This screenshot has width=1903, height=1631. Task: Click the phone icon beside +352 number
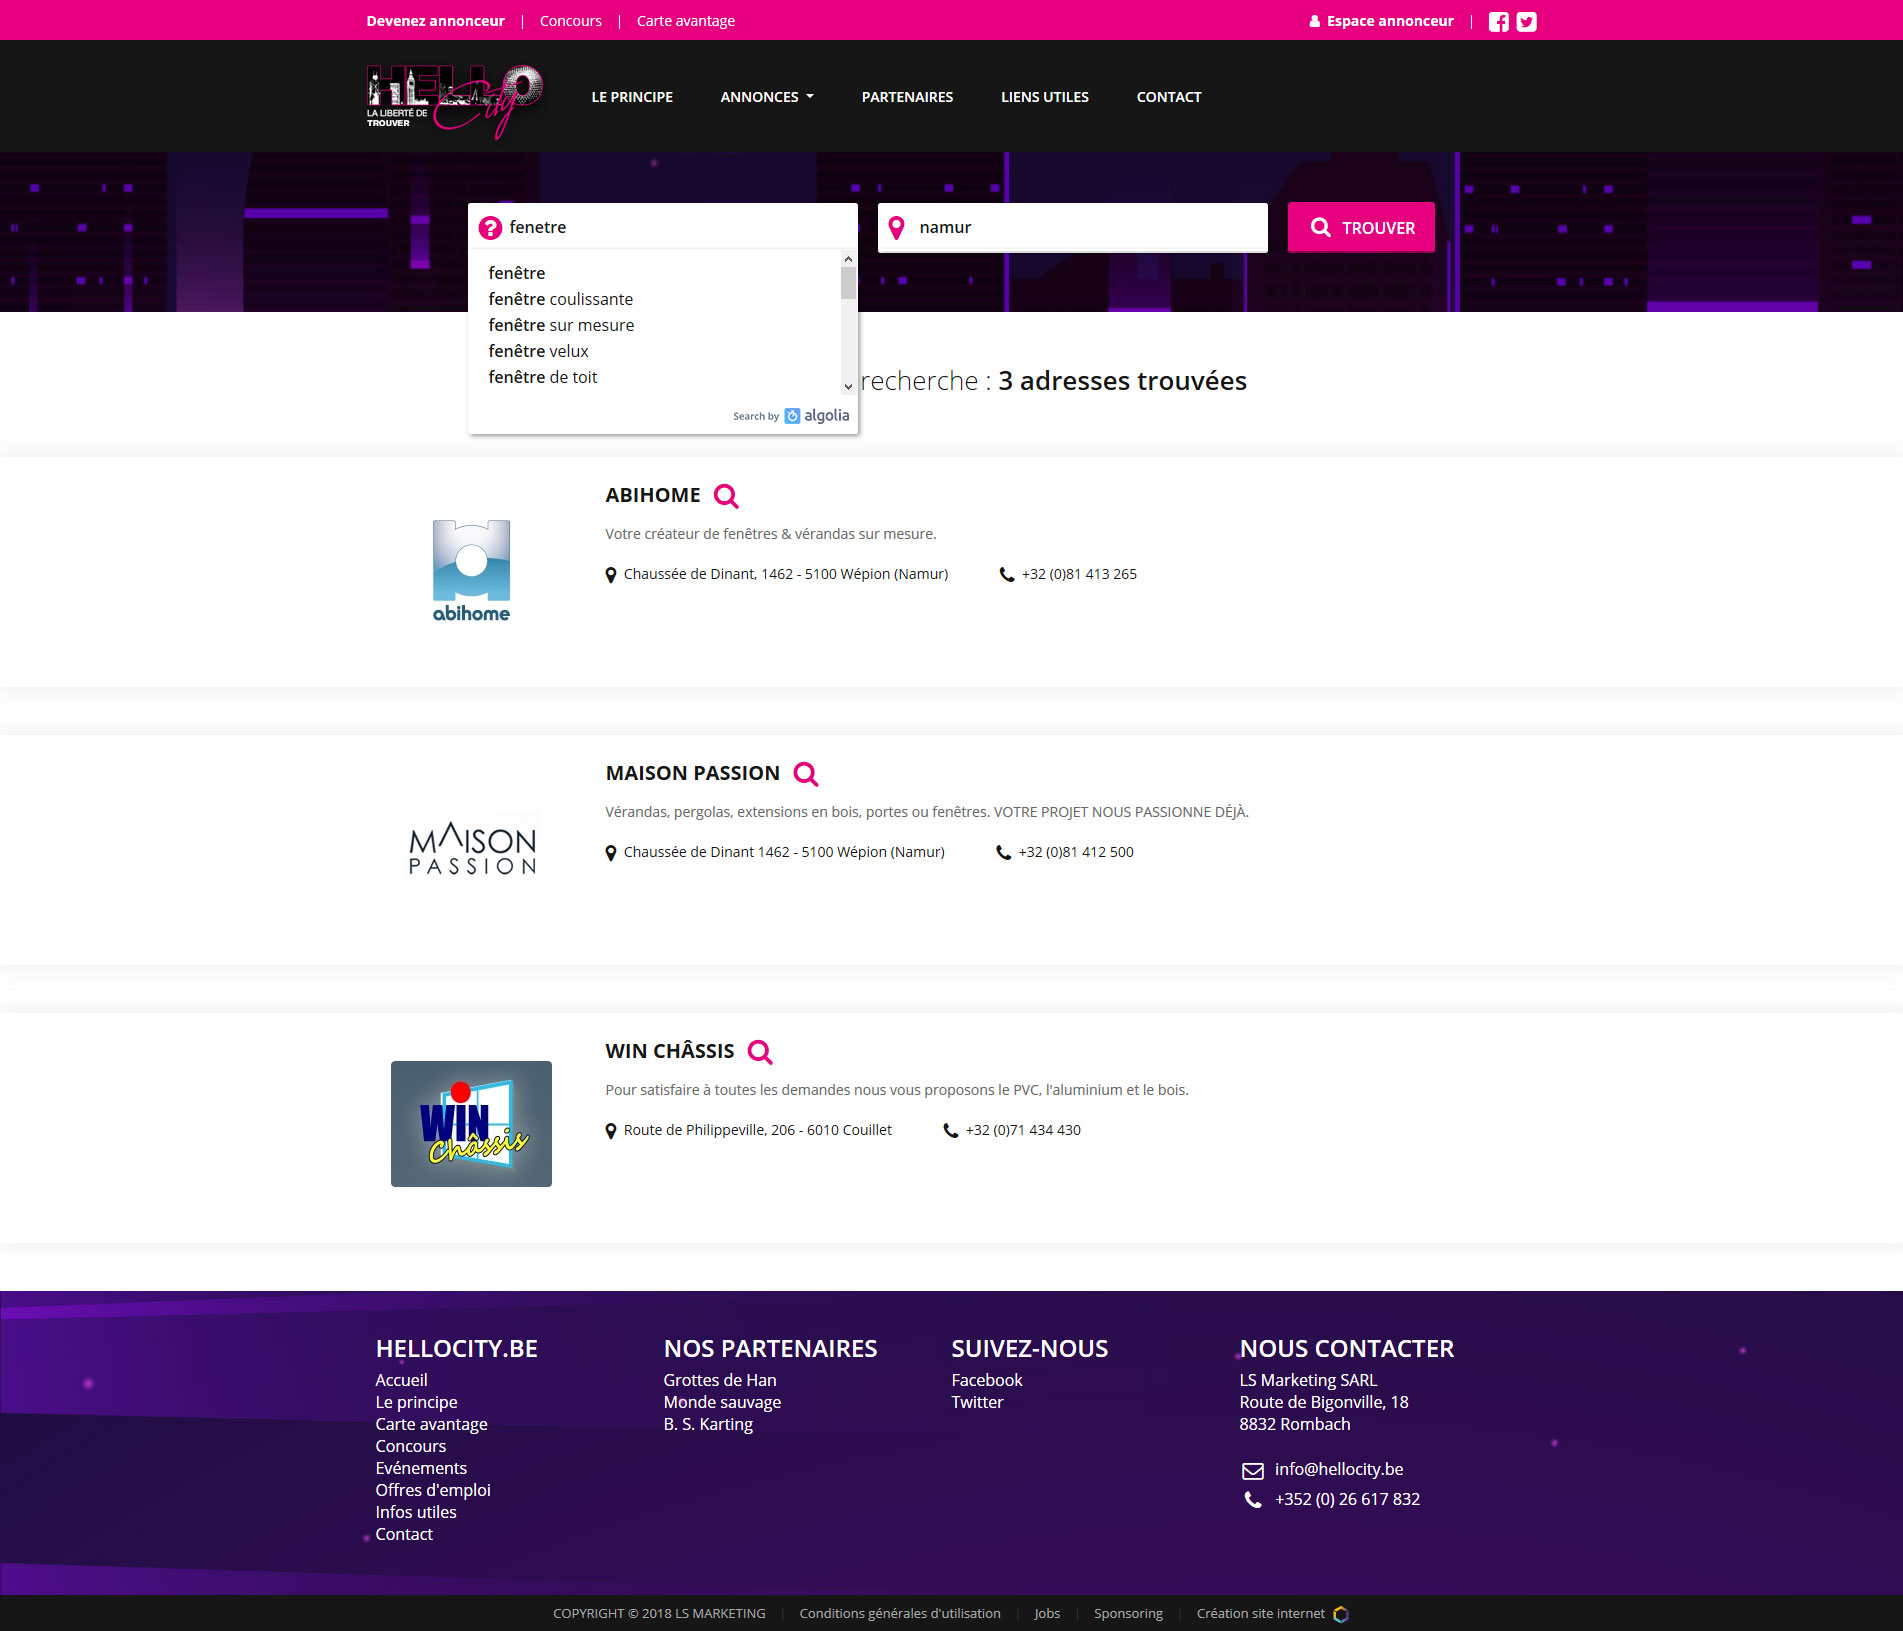1253,1500
